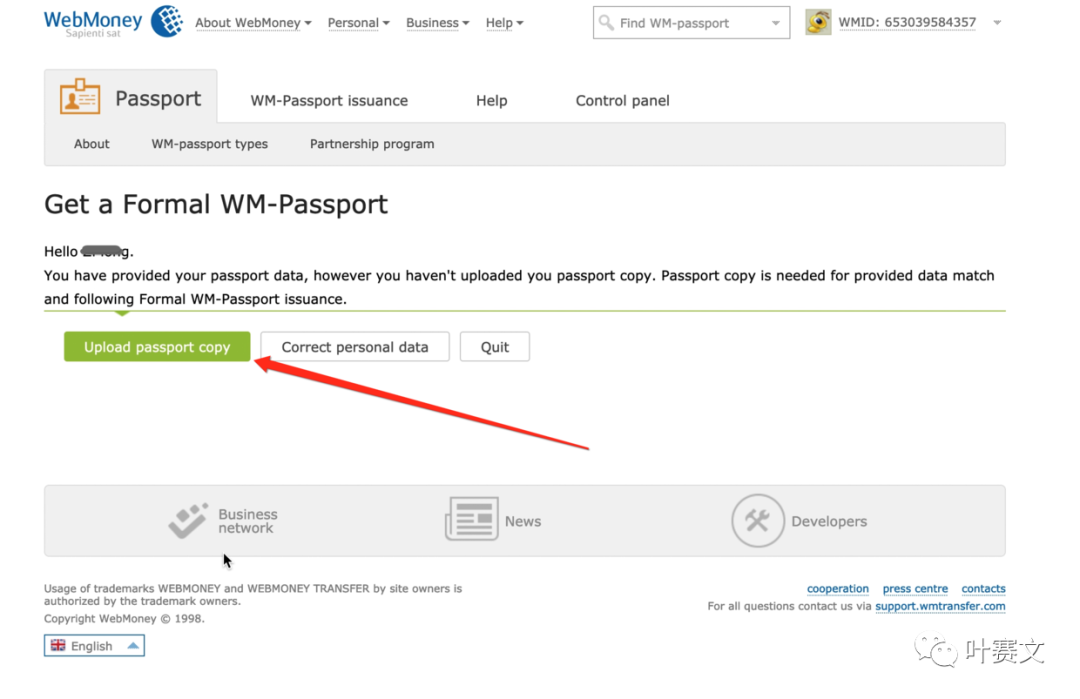Open the support.wmtransfer.com link

pyautogui.click(x=940, y=606)
